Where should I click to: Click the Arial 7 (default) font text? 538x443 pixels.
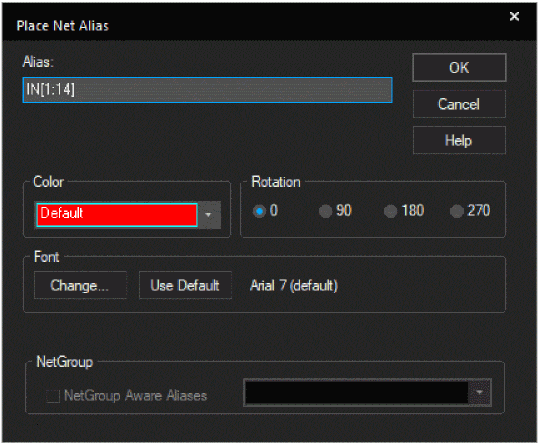tap(294, 285)
